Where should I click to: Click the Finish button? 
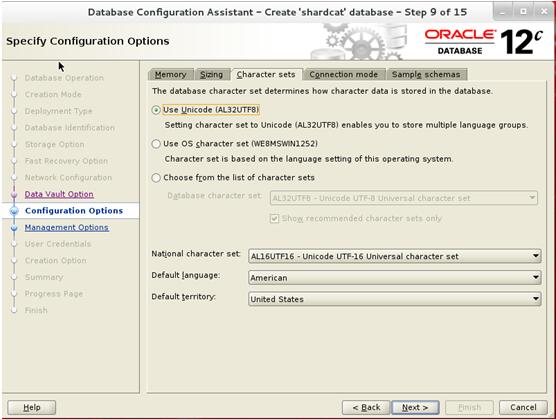click(469, 407)
